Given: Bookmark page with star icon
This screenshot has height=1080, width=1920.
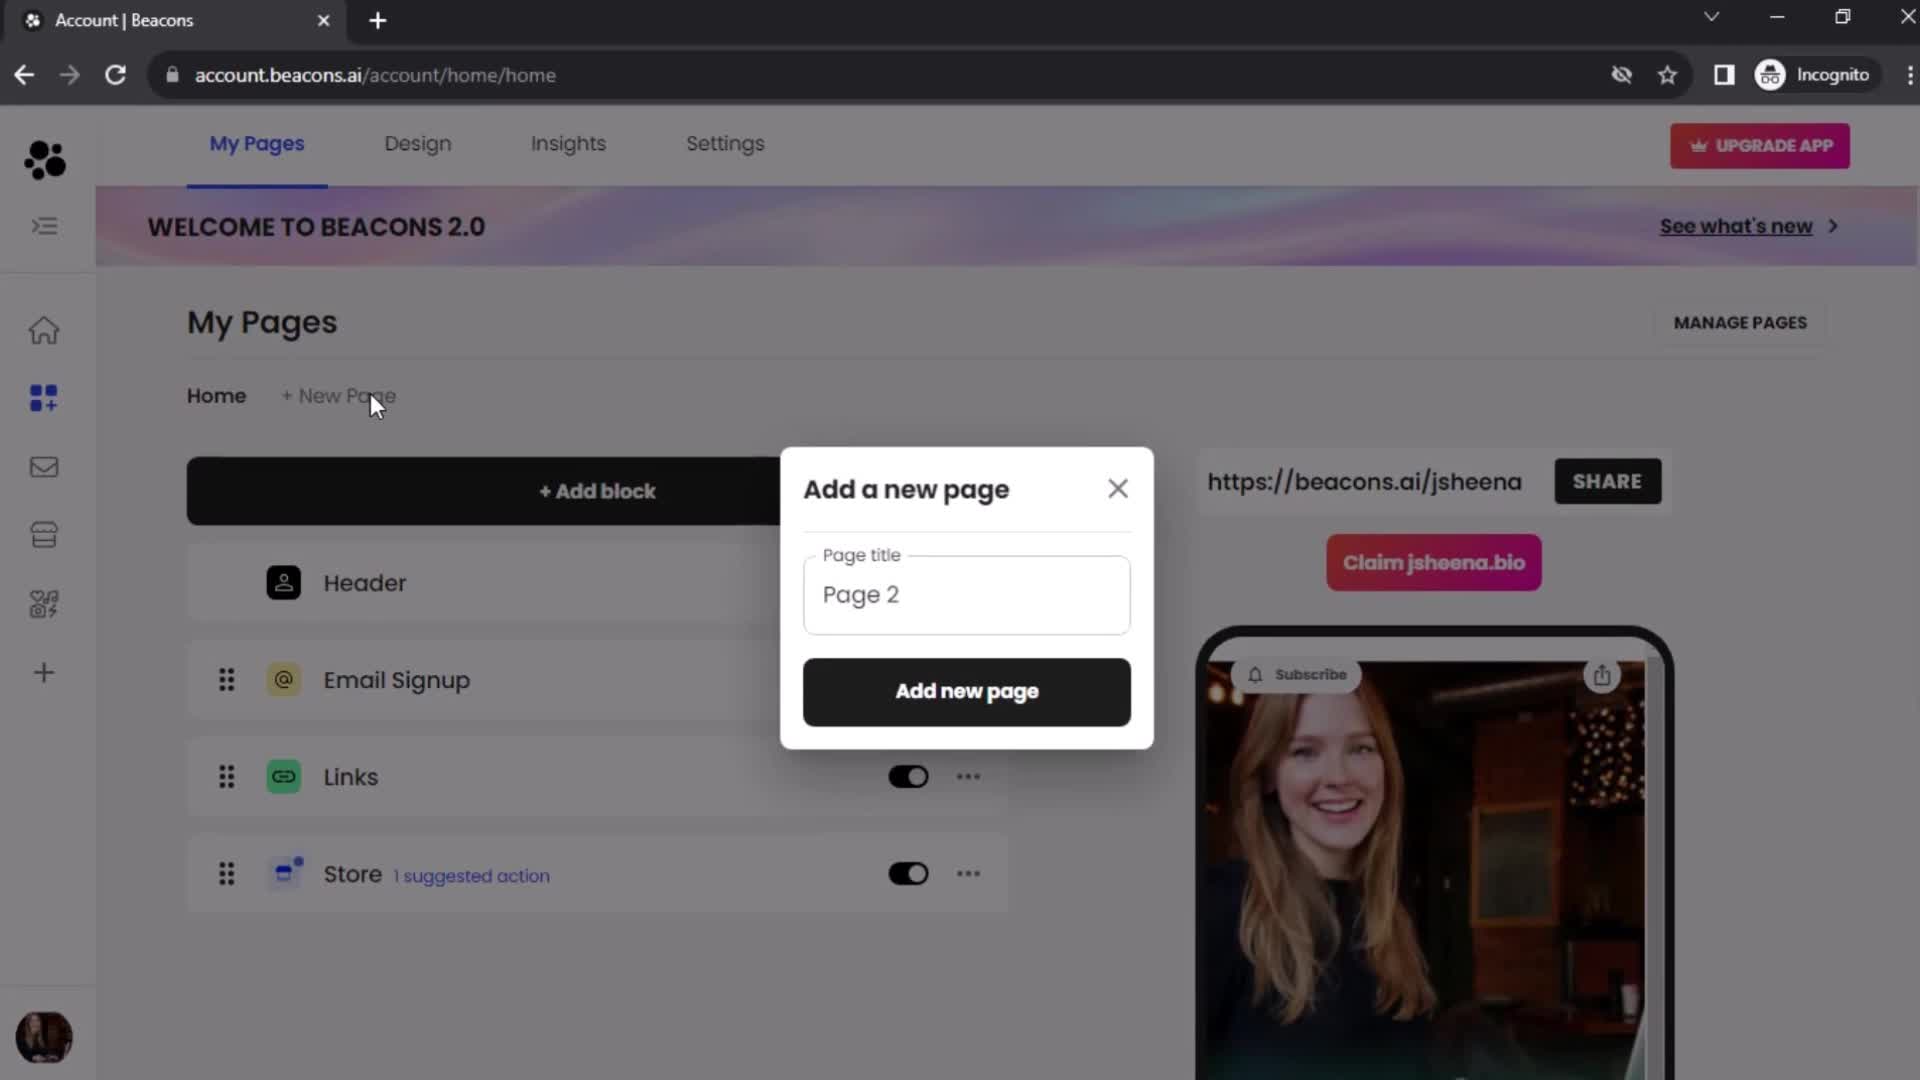Looking at the screenshot, I should coord(1667,75).
